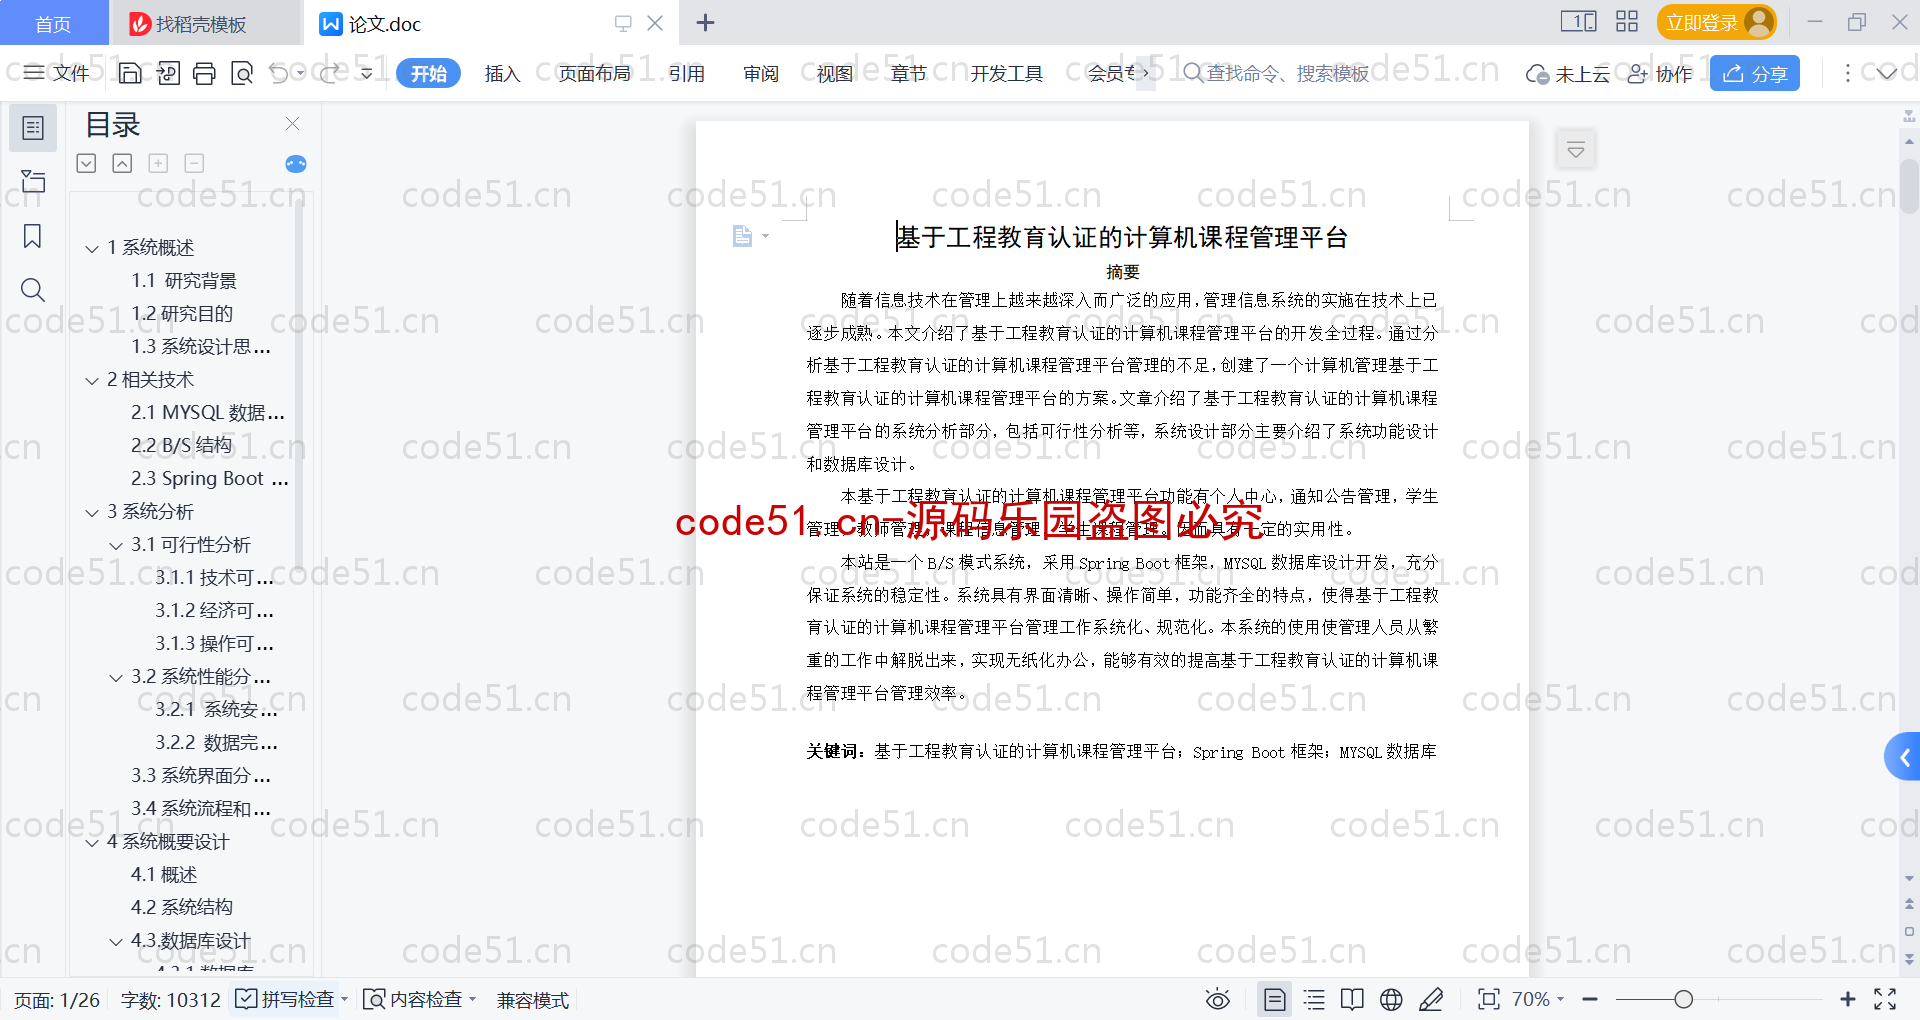Select the 引用 ribbon tab
Image resolution: width=1920 pixels, height=1020 pixels.
click(687, 73)
